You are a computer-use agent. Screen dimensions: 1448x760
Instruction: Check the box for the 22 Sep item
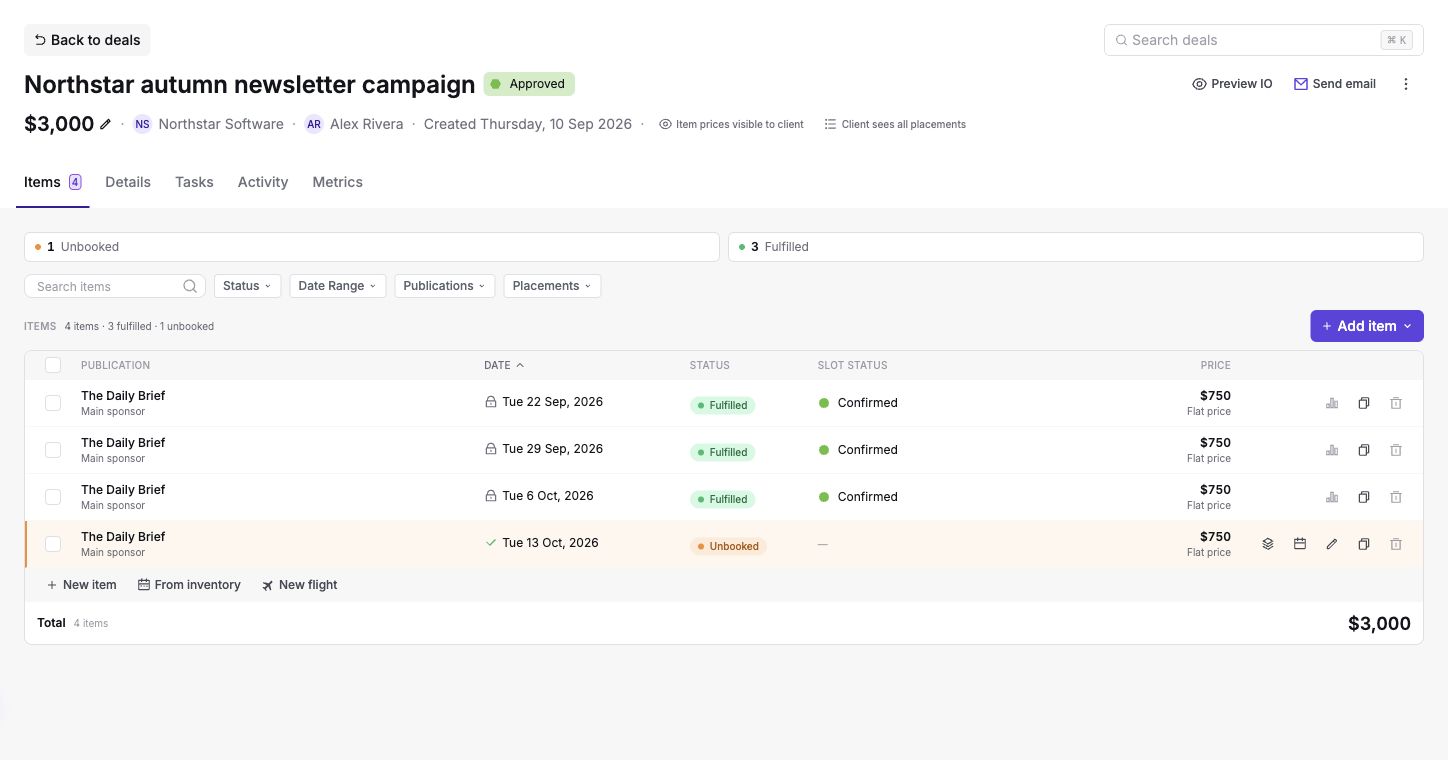(x=53, y=403)
